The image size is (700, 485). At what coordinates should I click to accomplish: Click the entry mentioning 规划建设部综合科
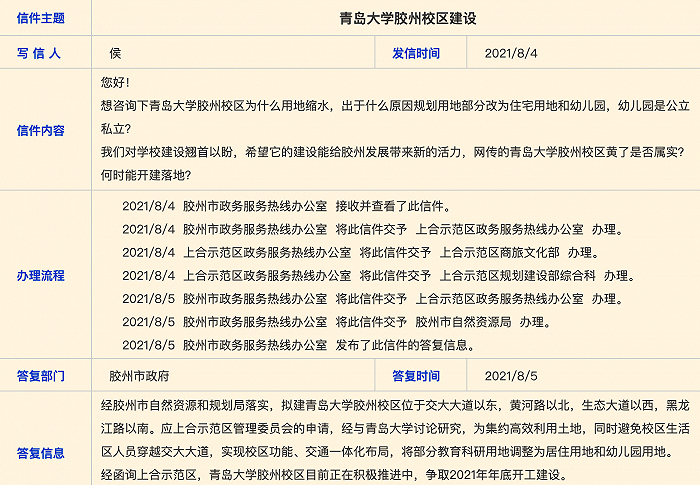(379, 276)
